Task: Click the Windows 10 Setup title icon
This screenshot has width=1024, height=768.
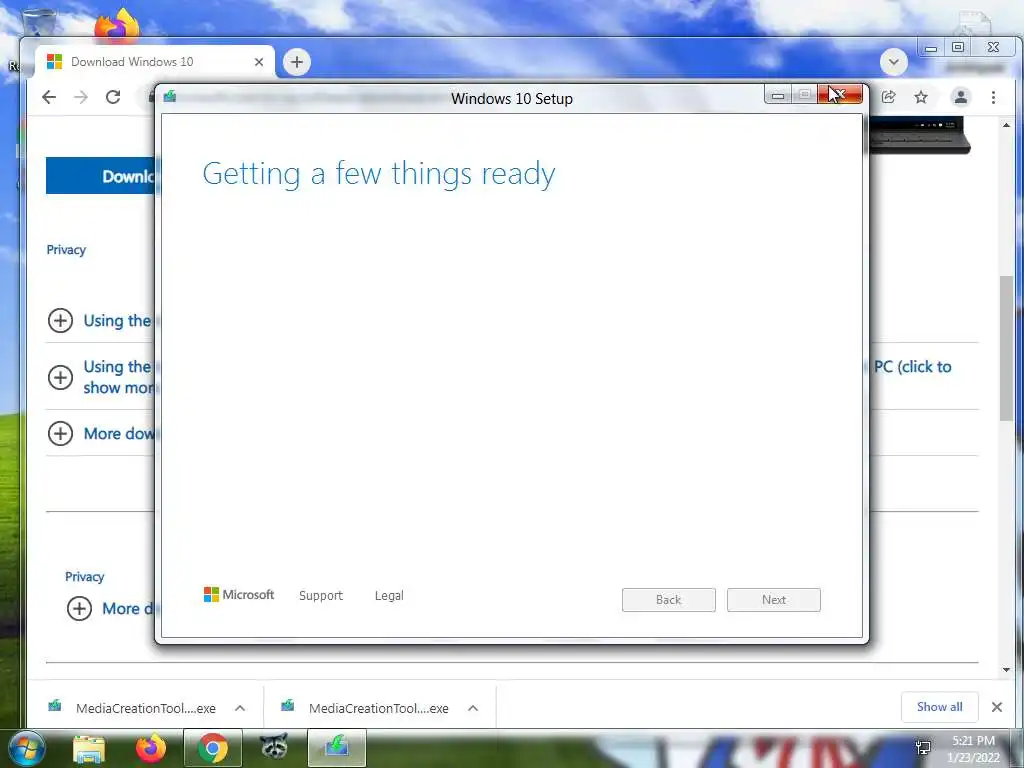Action: [170, 97]
